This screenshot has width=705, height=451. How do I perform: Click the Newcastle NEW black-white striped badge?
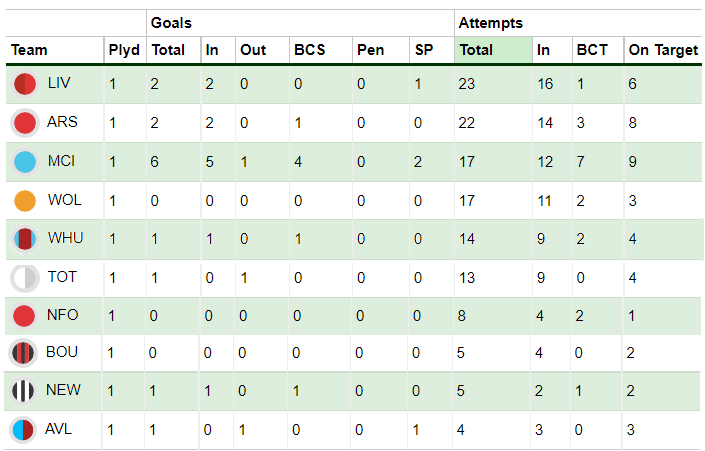coord(23,391)
